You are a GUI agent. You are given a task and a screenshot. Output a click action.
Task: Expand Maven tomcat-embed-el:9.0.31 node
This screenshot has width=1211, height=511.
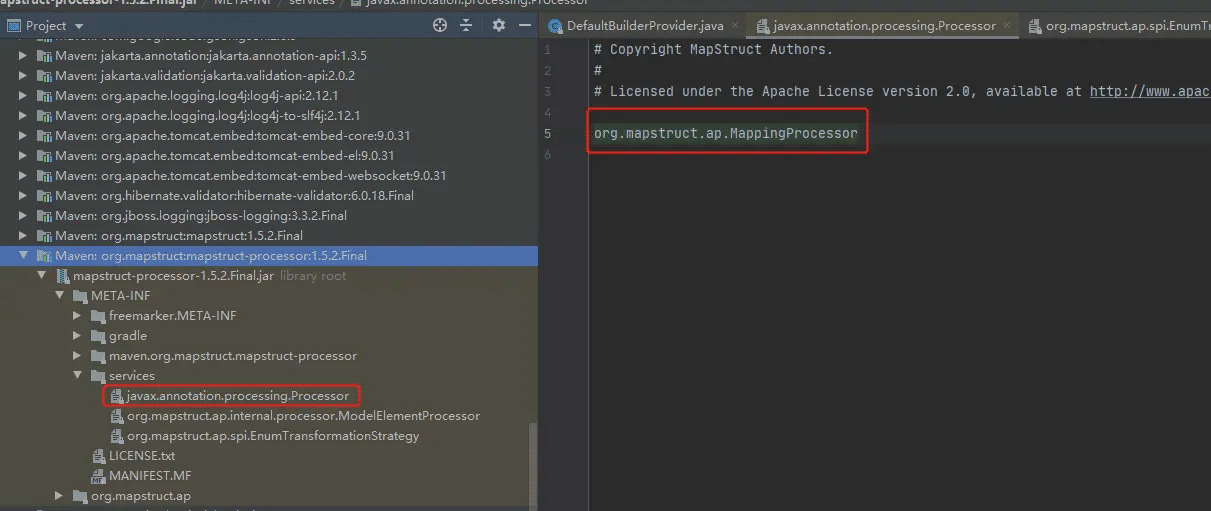point(23,156)
